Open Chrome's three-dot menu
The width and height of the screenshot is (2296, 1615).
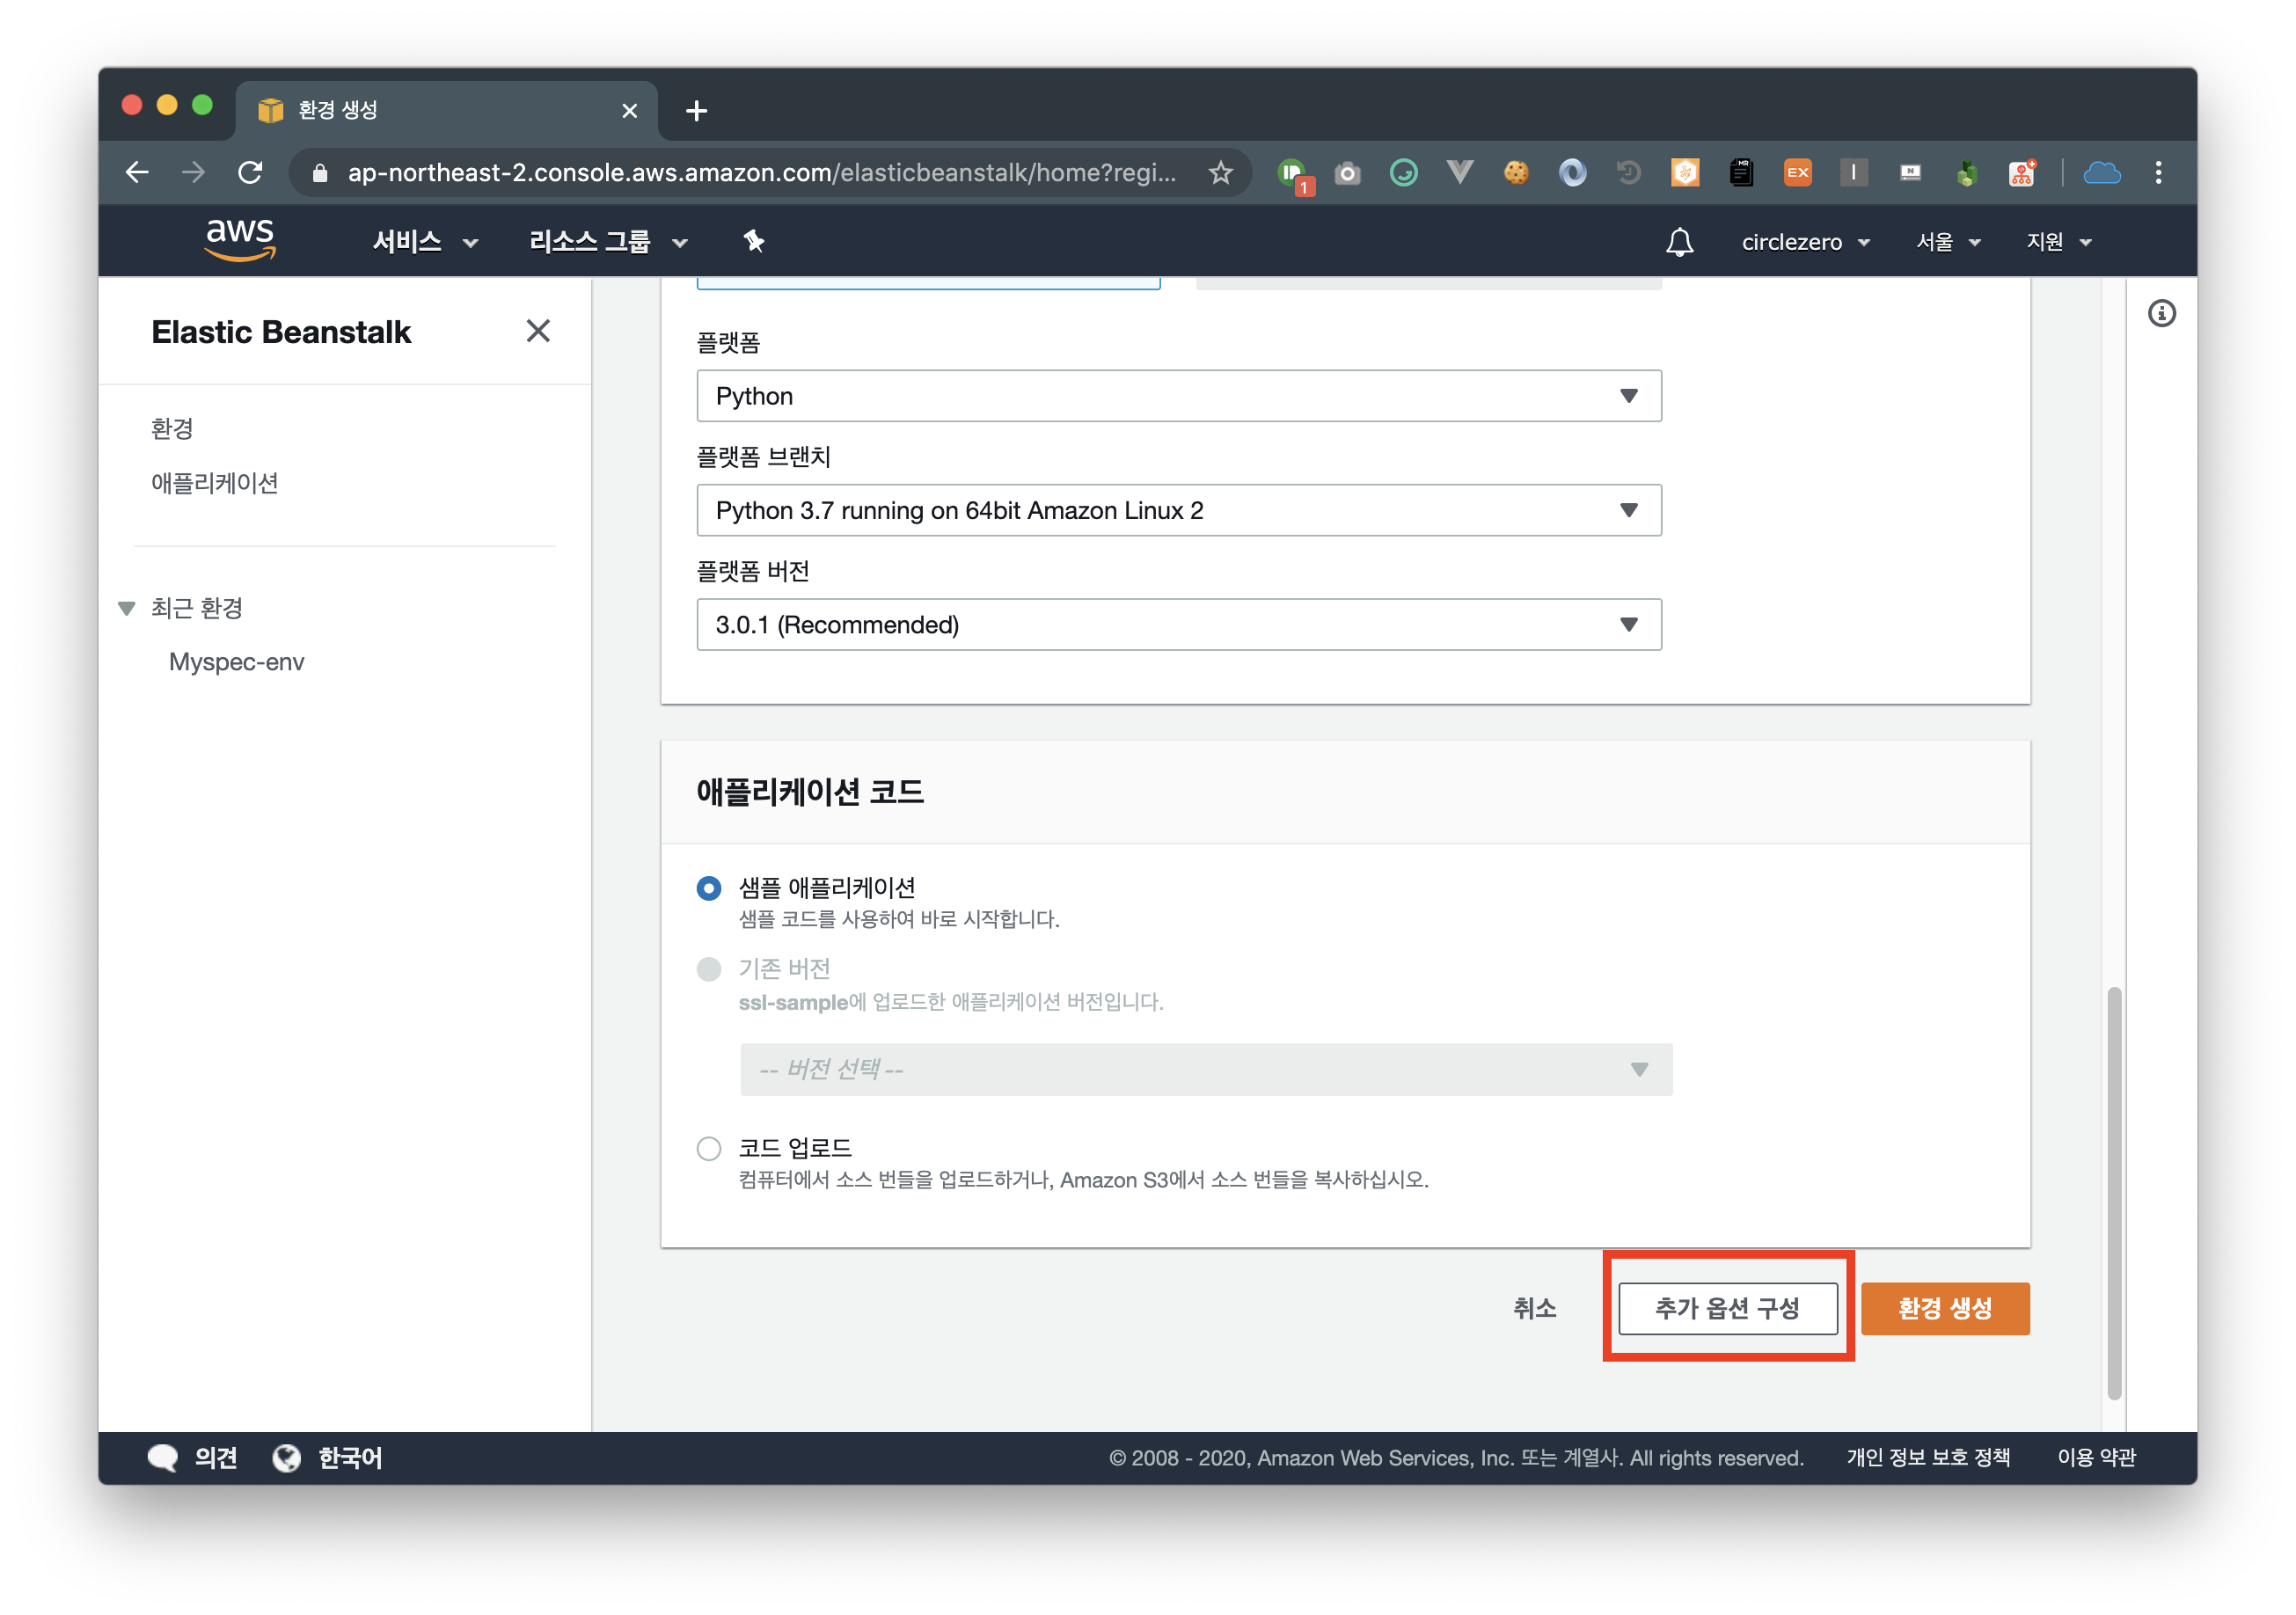(2158, 173)
